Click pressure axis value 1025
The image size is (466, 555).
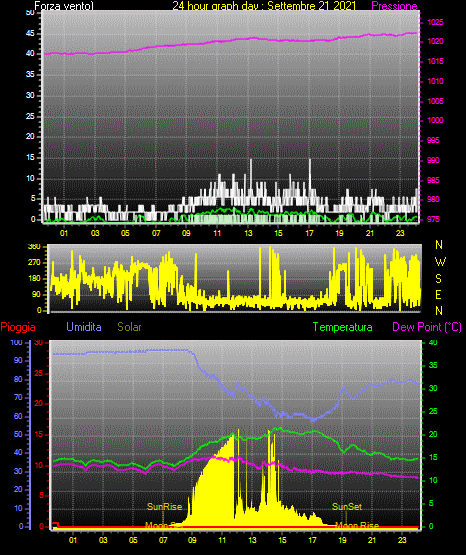435,22
